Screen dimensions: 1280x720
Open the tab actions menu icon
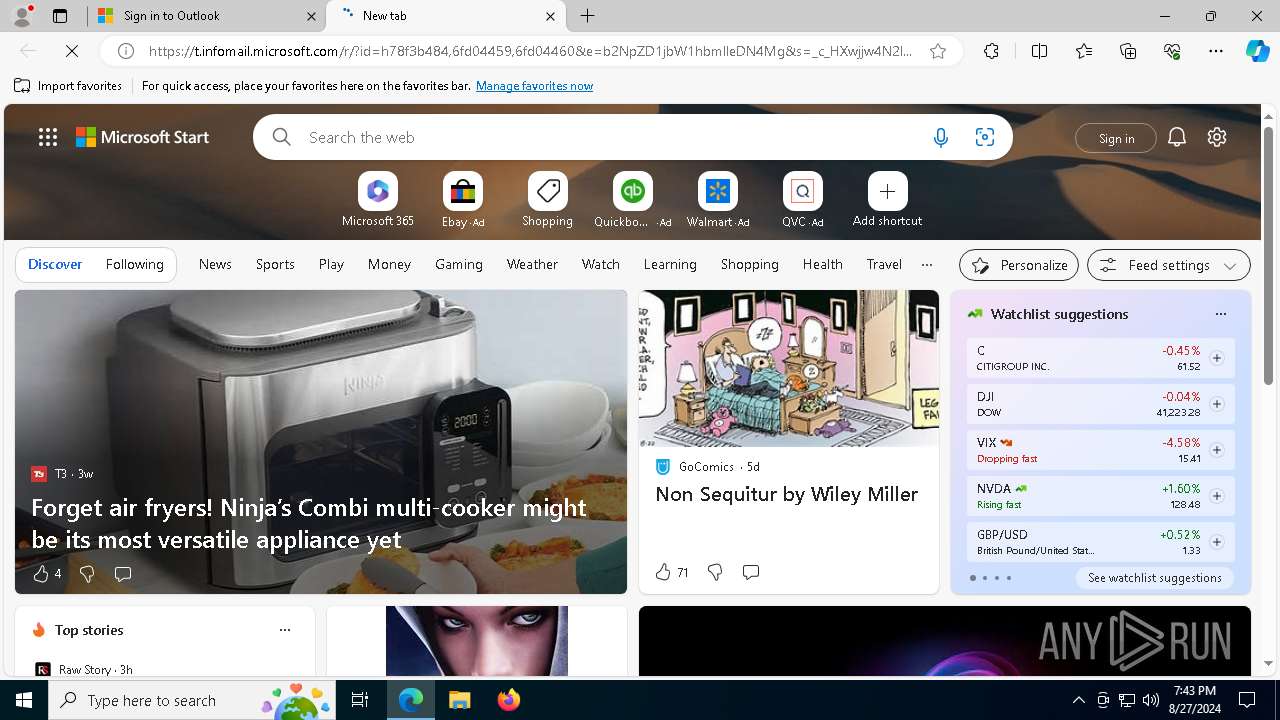tap(60, 16)
